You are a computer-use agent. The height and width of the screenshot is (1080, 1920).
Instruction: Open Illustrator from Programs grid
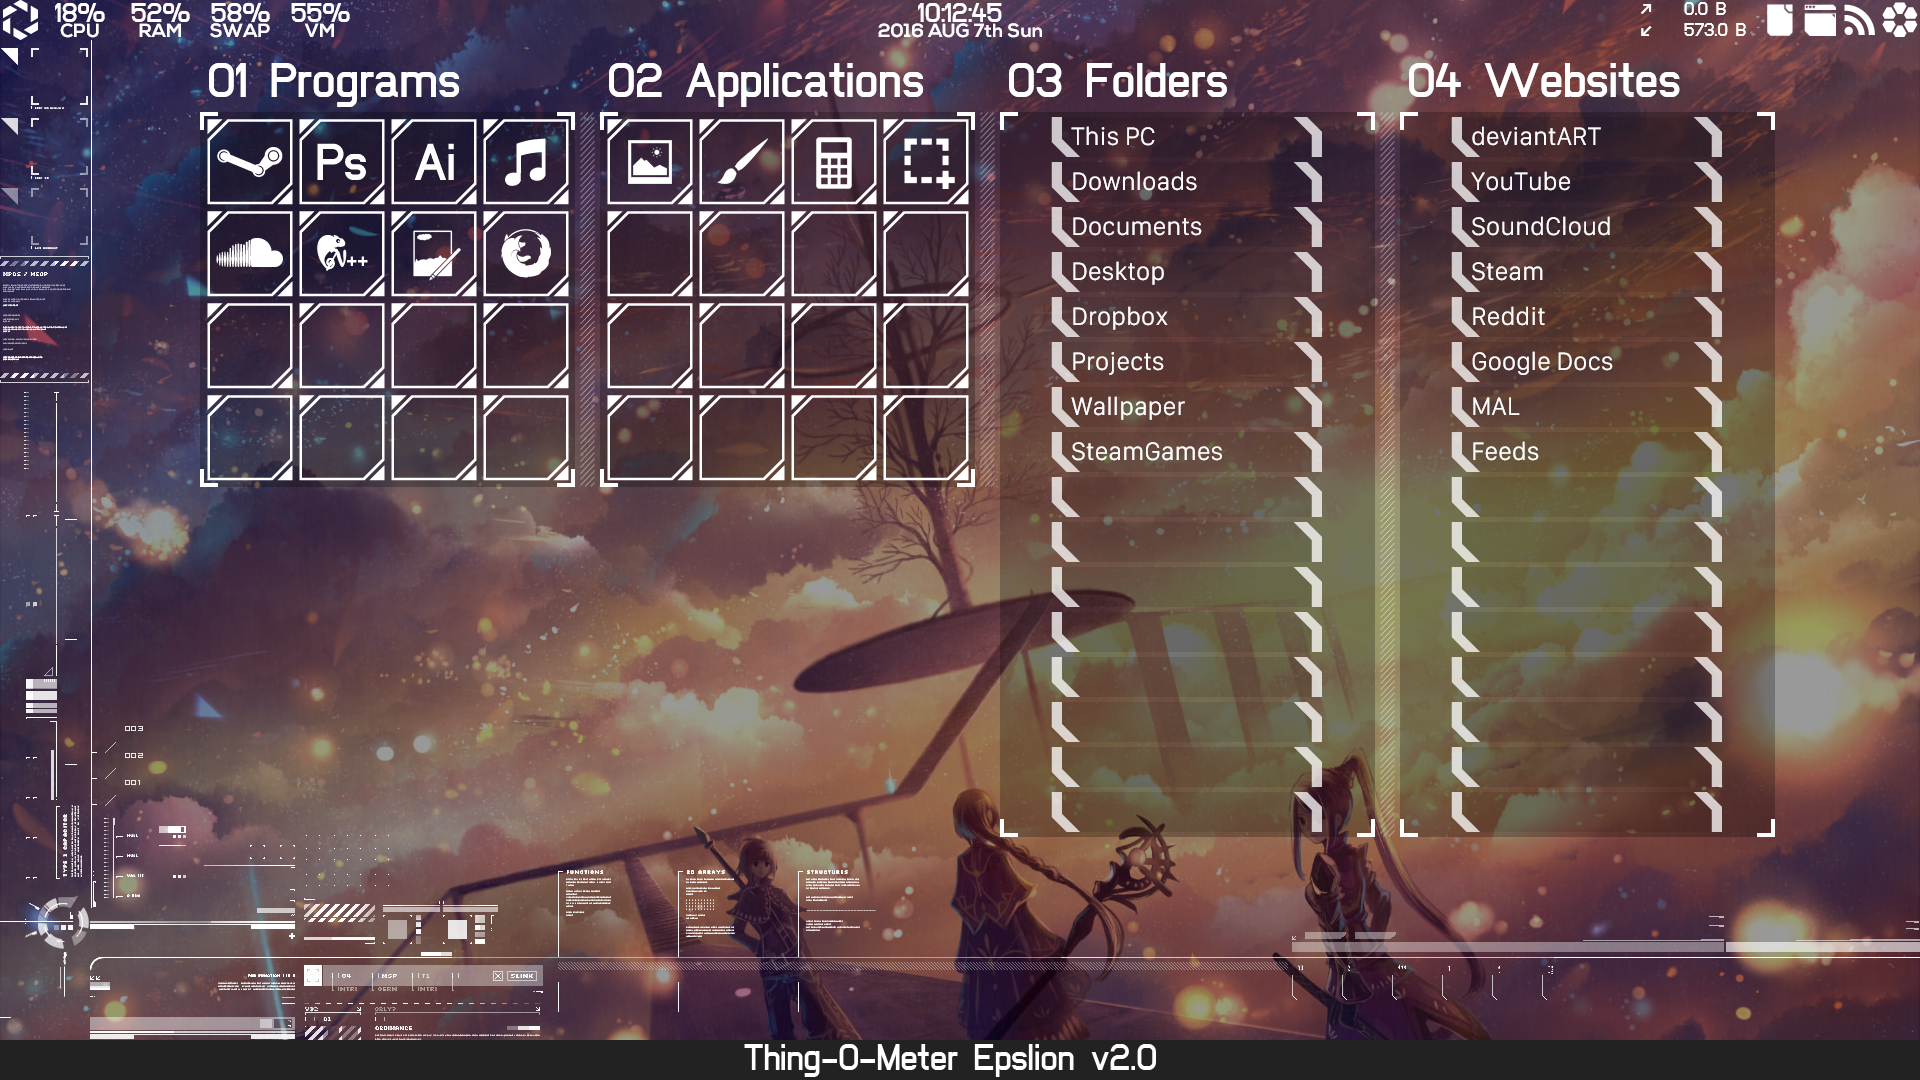pyautogui.click(x=435, y=162)
